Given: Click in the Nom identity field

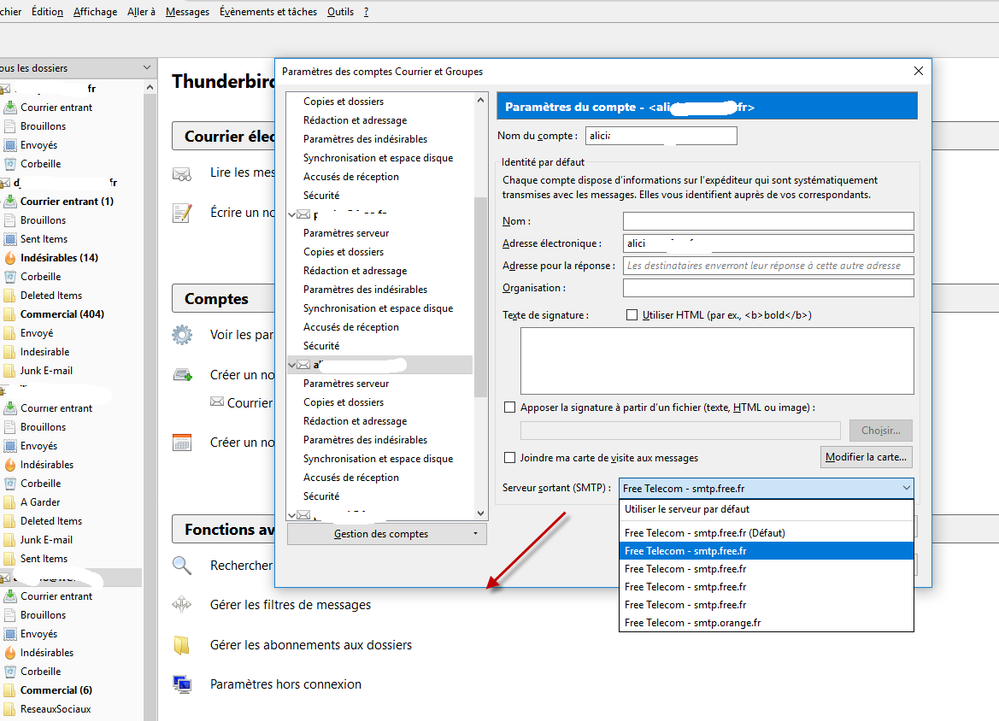Looking at the screenshot, I should (x=768, y=221).
